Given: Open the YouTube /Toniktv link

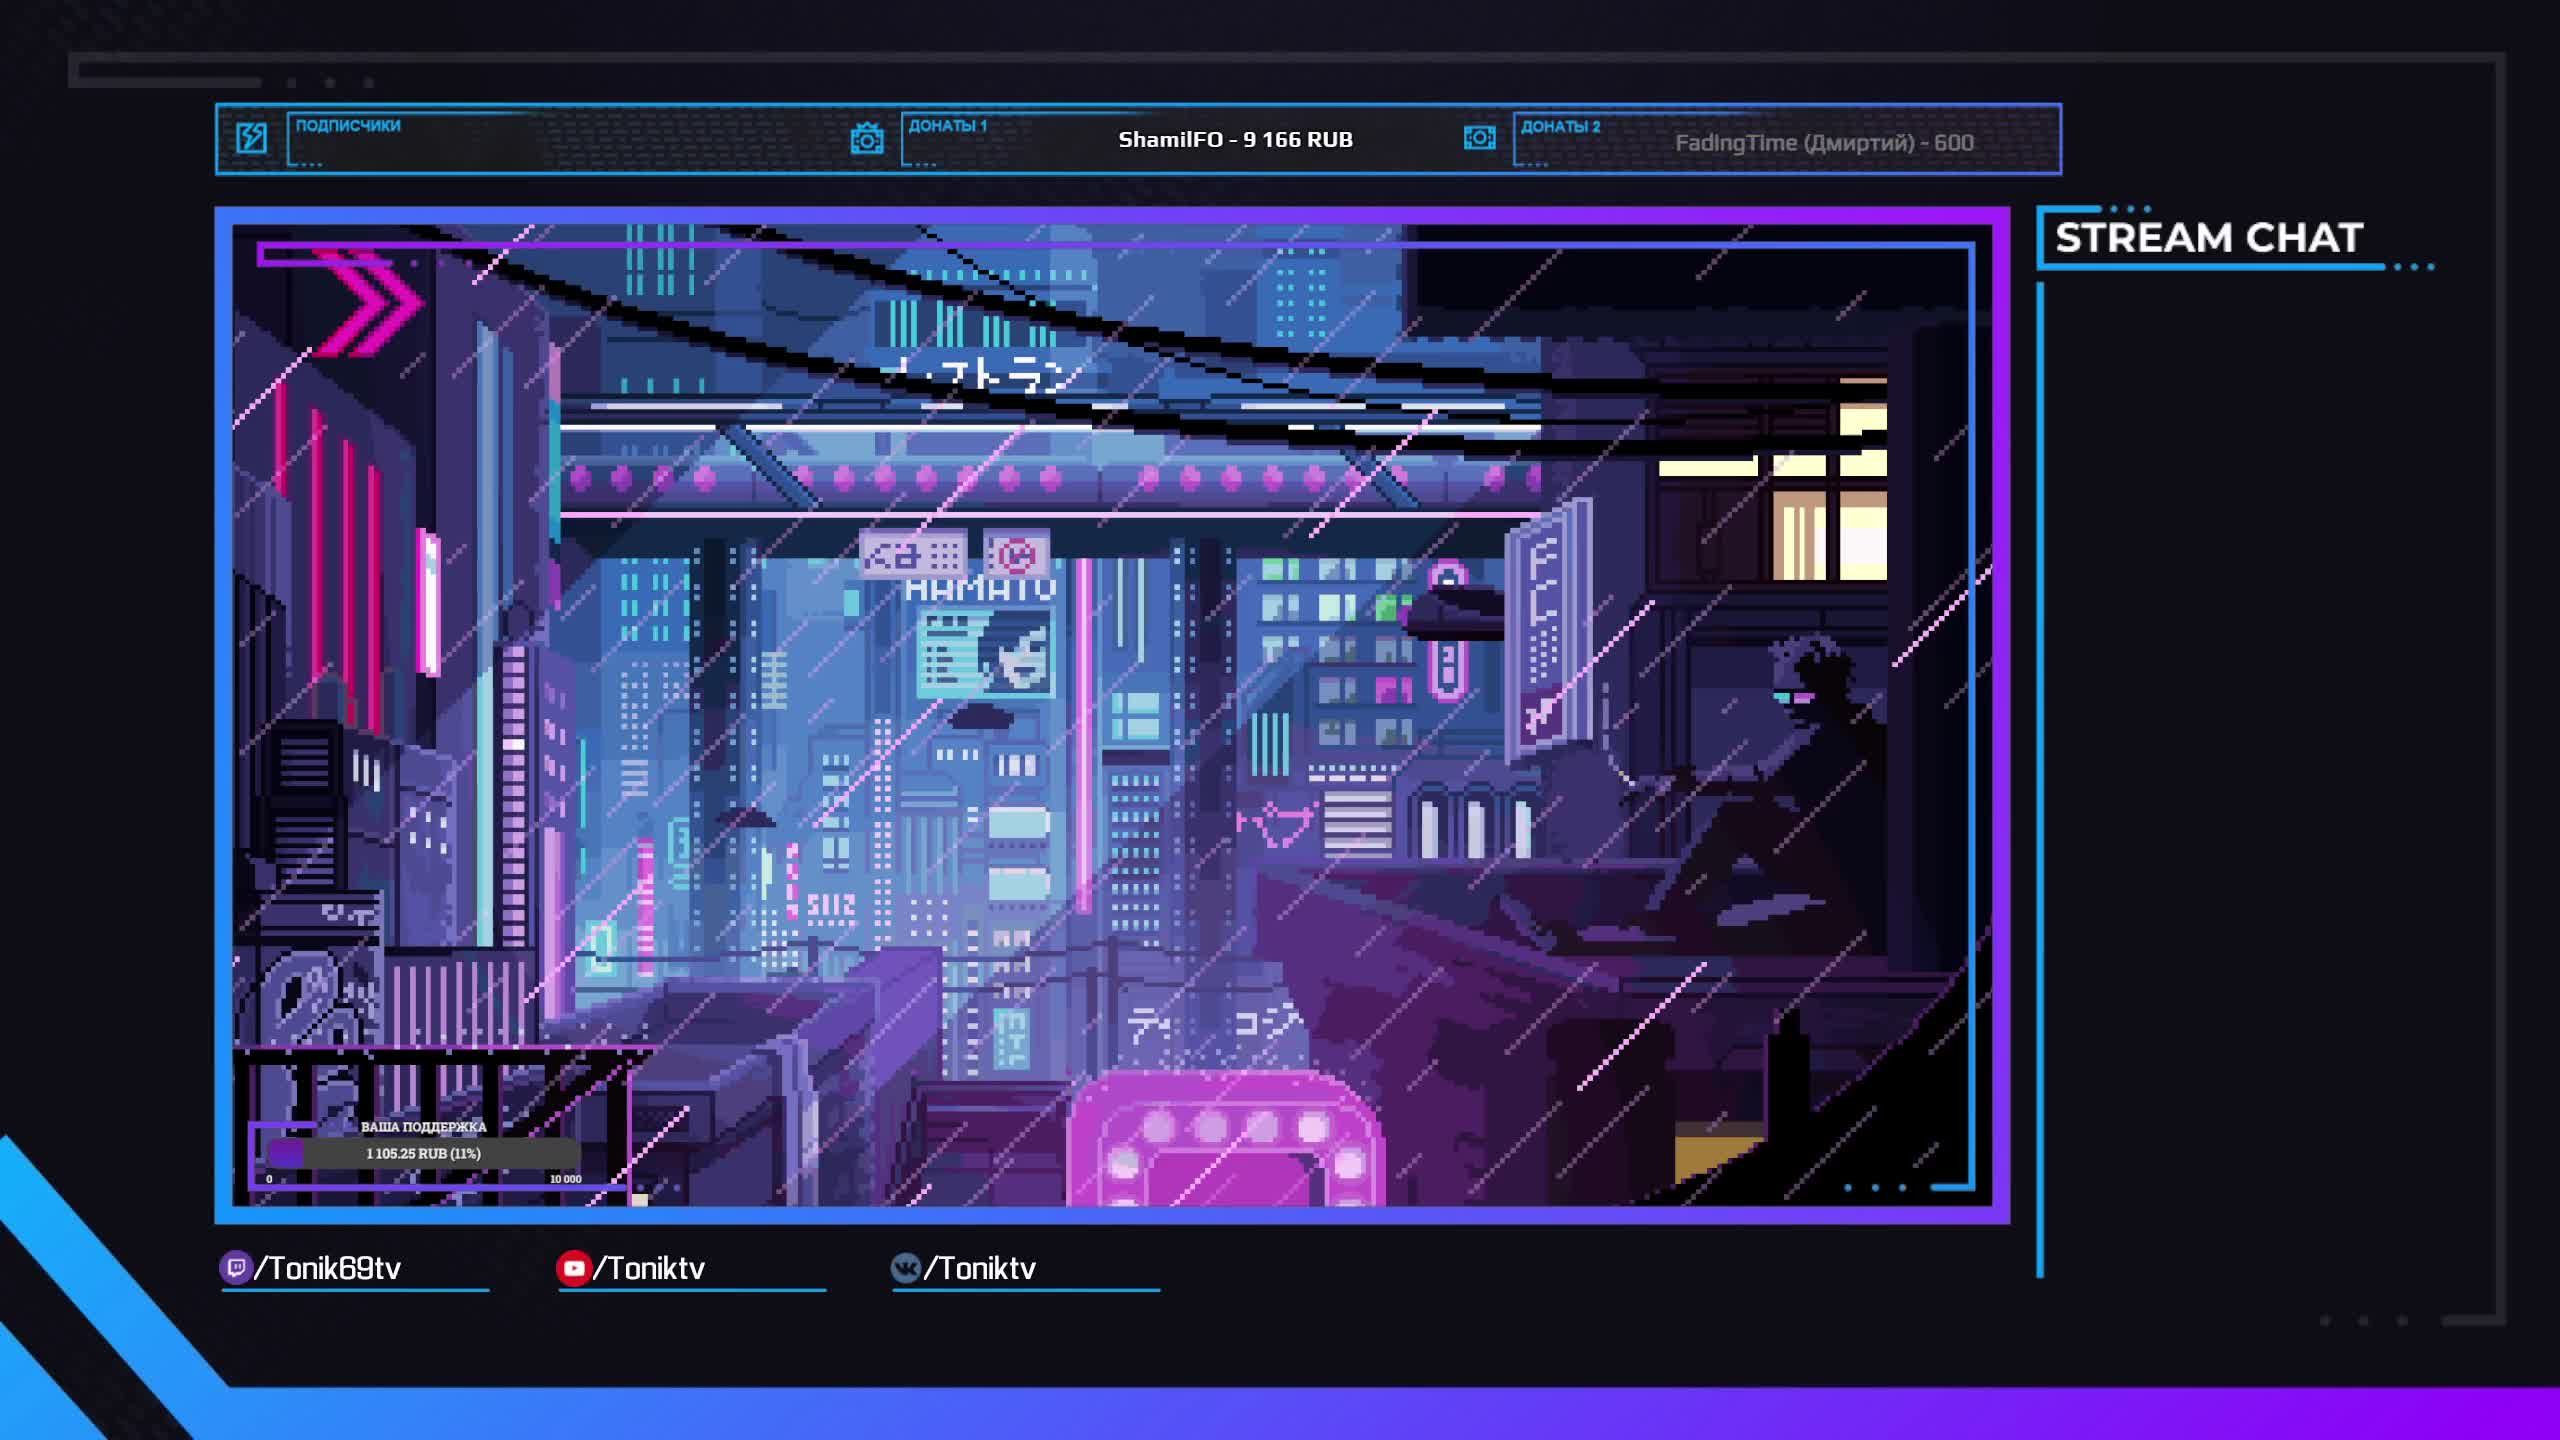Looking at the screenshot, I should (x=649, y=1268).
